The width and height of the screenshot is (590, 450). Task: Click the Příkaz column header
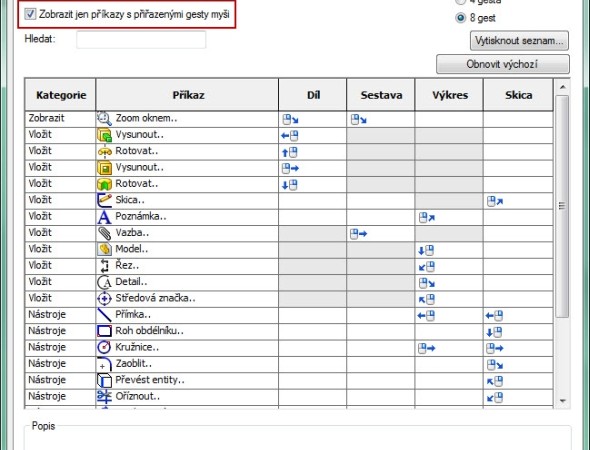tap(187, 95)
